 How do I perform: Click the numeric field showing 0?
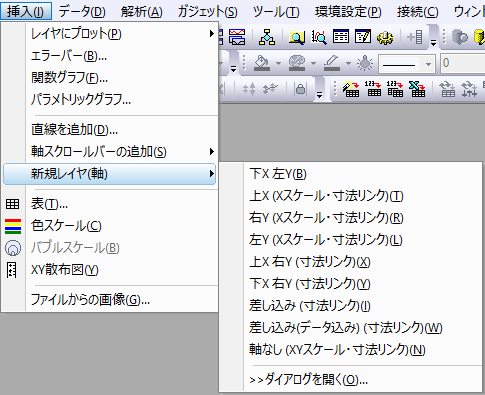463,63
